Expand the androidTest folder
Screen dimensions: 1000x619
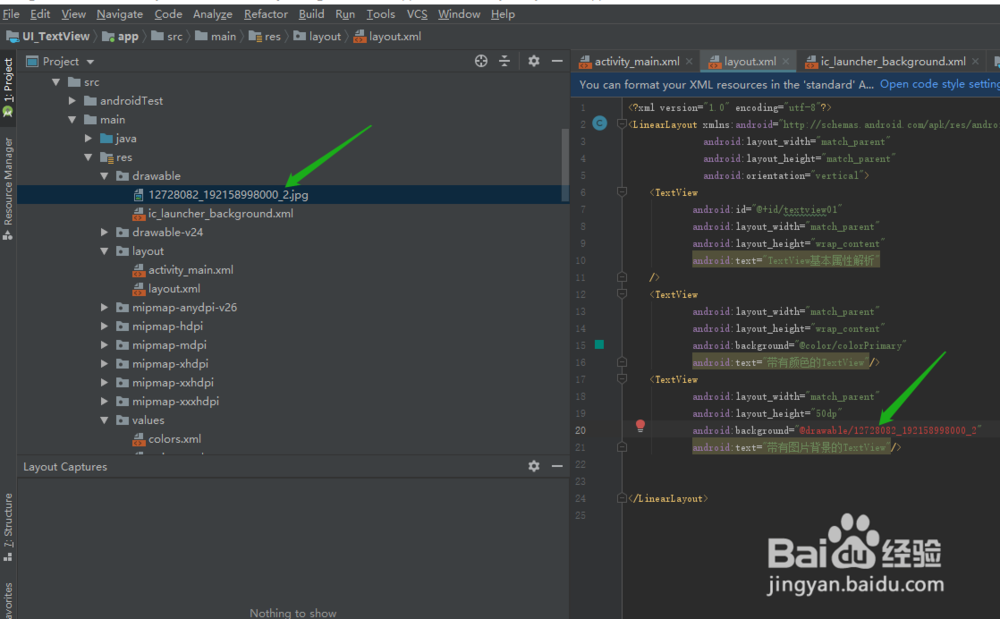pyautogui.click(x=72, y=101)
